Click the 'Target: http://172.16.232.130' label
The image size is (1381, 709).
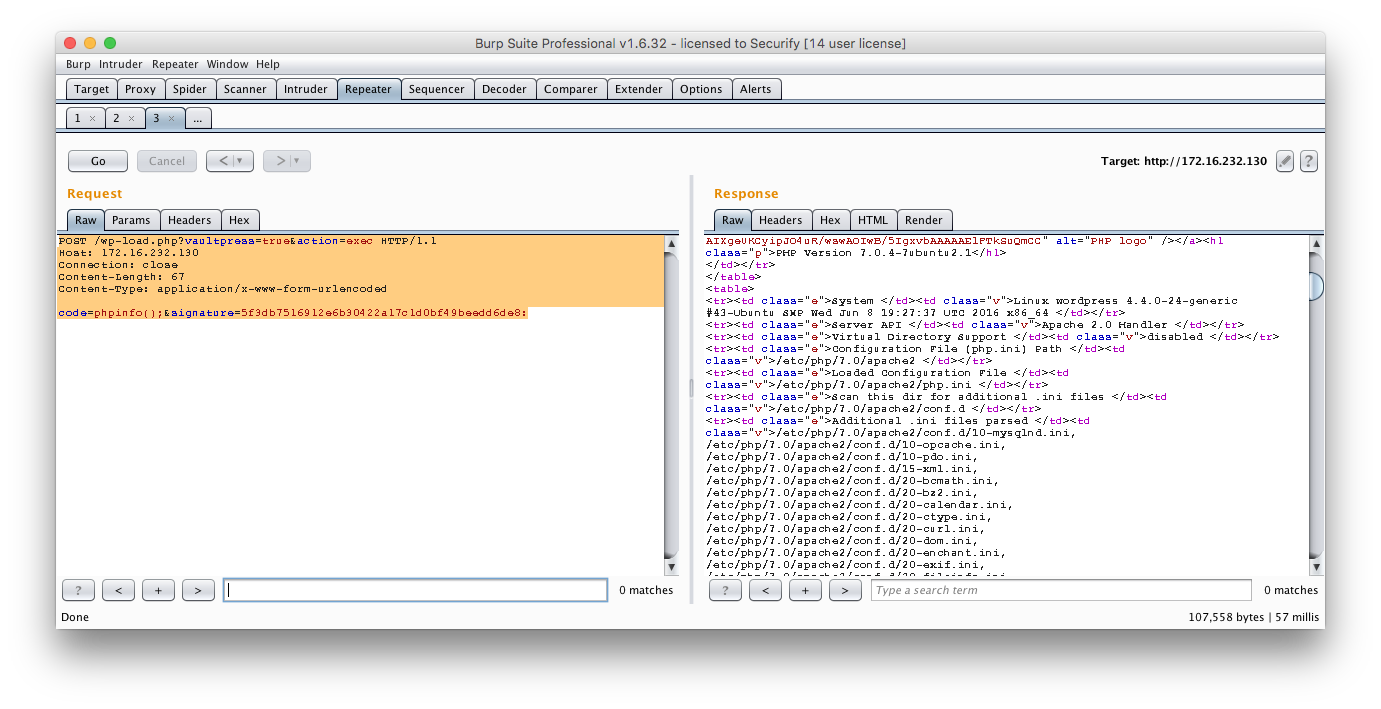(x=1184, y=161)
